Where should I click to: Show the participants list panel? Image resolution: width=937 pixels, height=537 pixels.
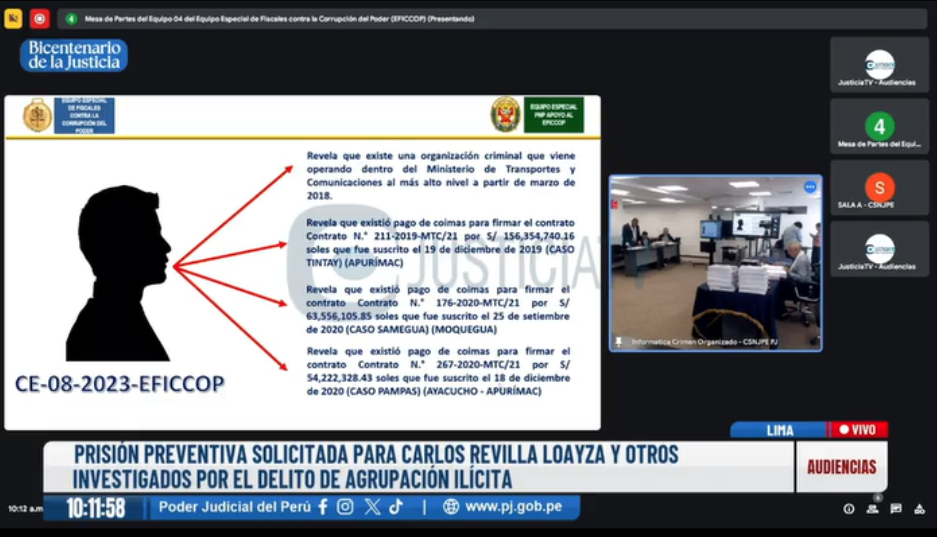tap(873, 509)
